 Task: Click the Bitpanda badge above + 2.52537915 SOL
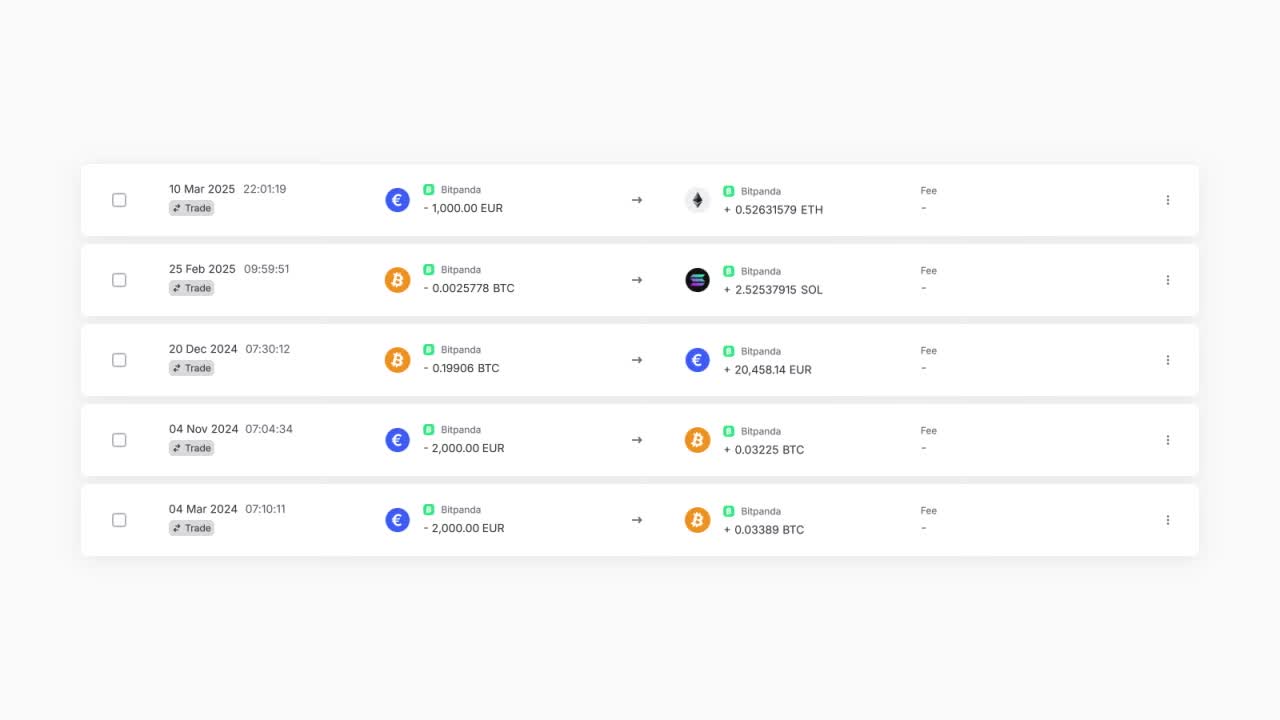[x=729, y=271]
